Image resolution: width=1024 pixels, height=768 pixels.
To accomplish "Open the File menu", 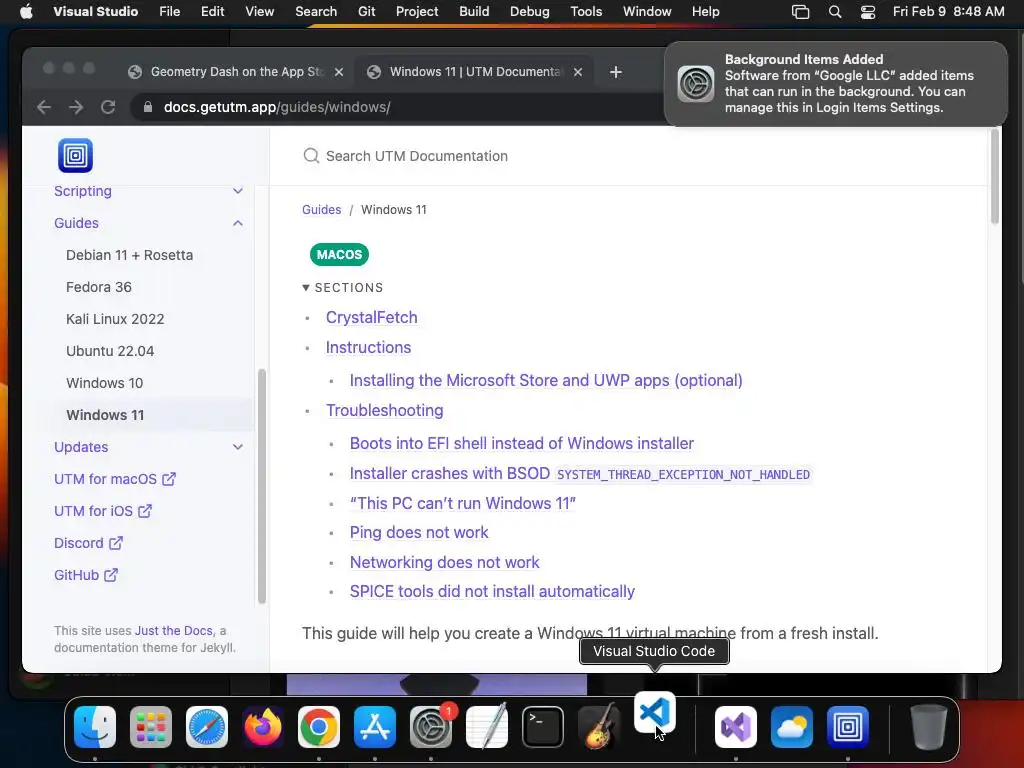I will click(169, 12).
